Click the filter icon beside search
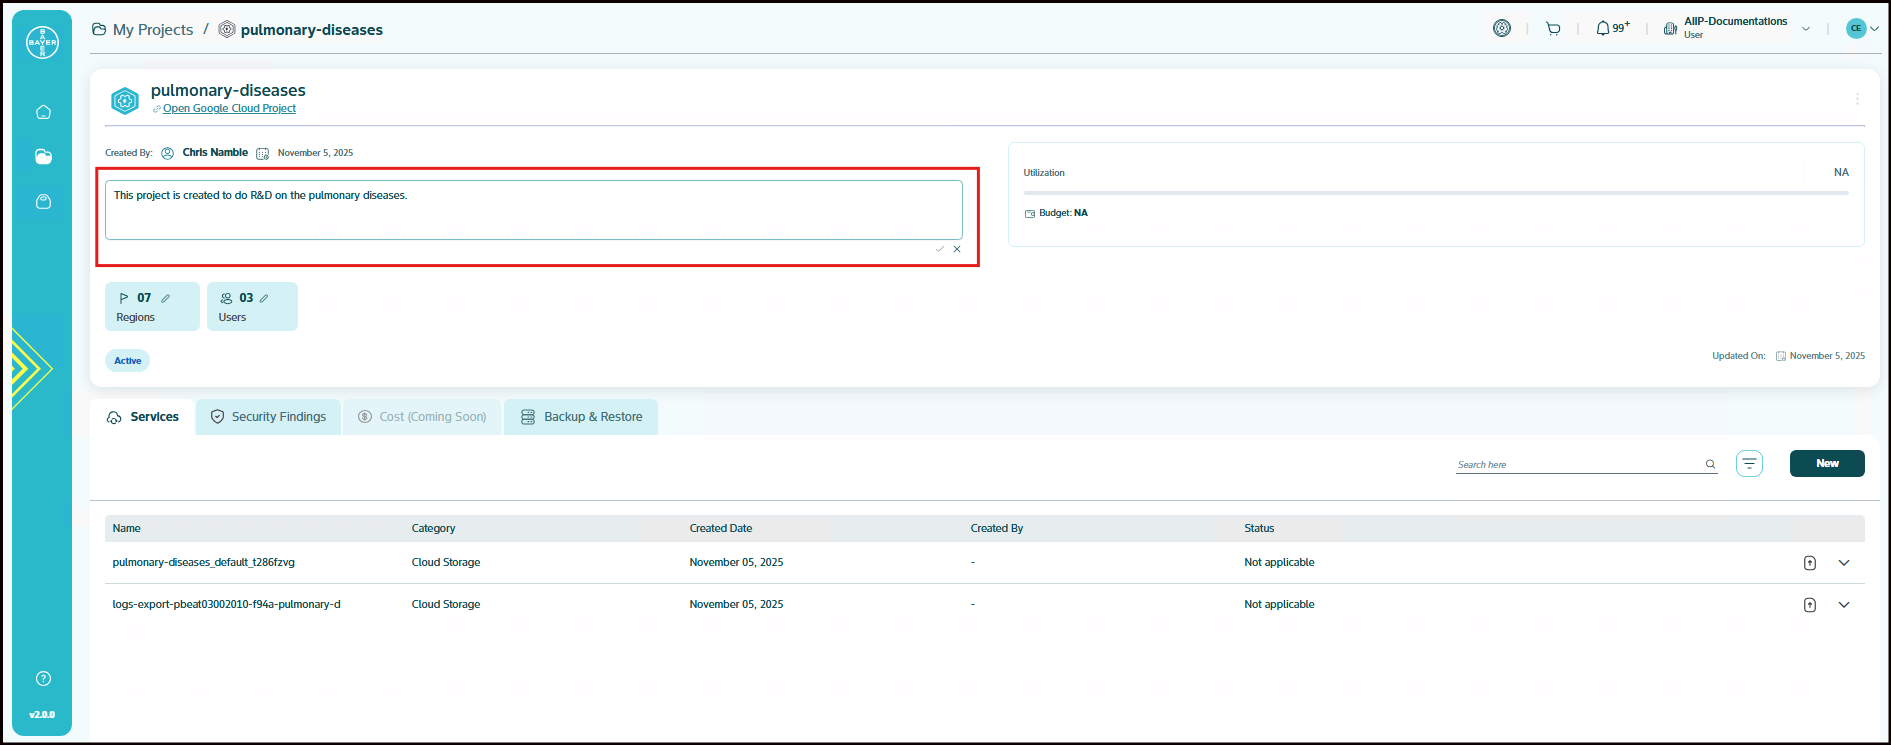 pyautogui.click(x=1749, y=463)
